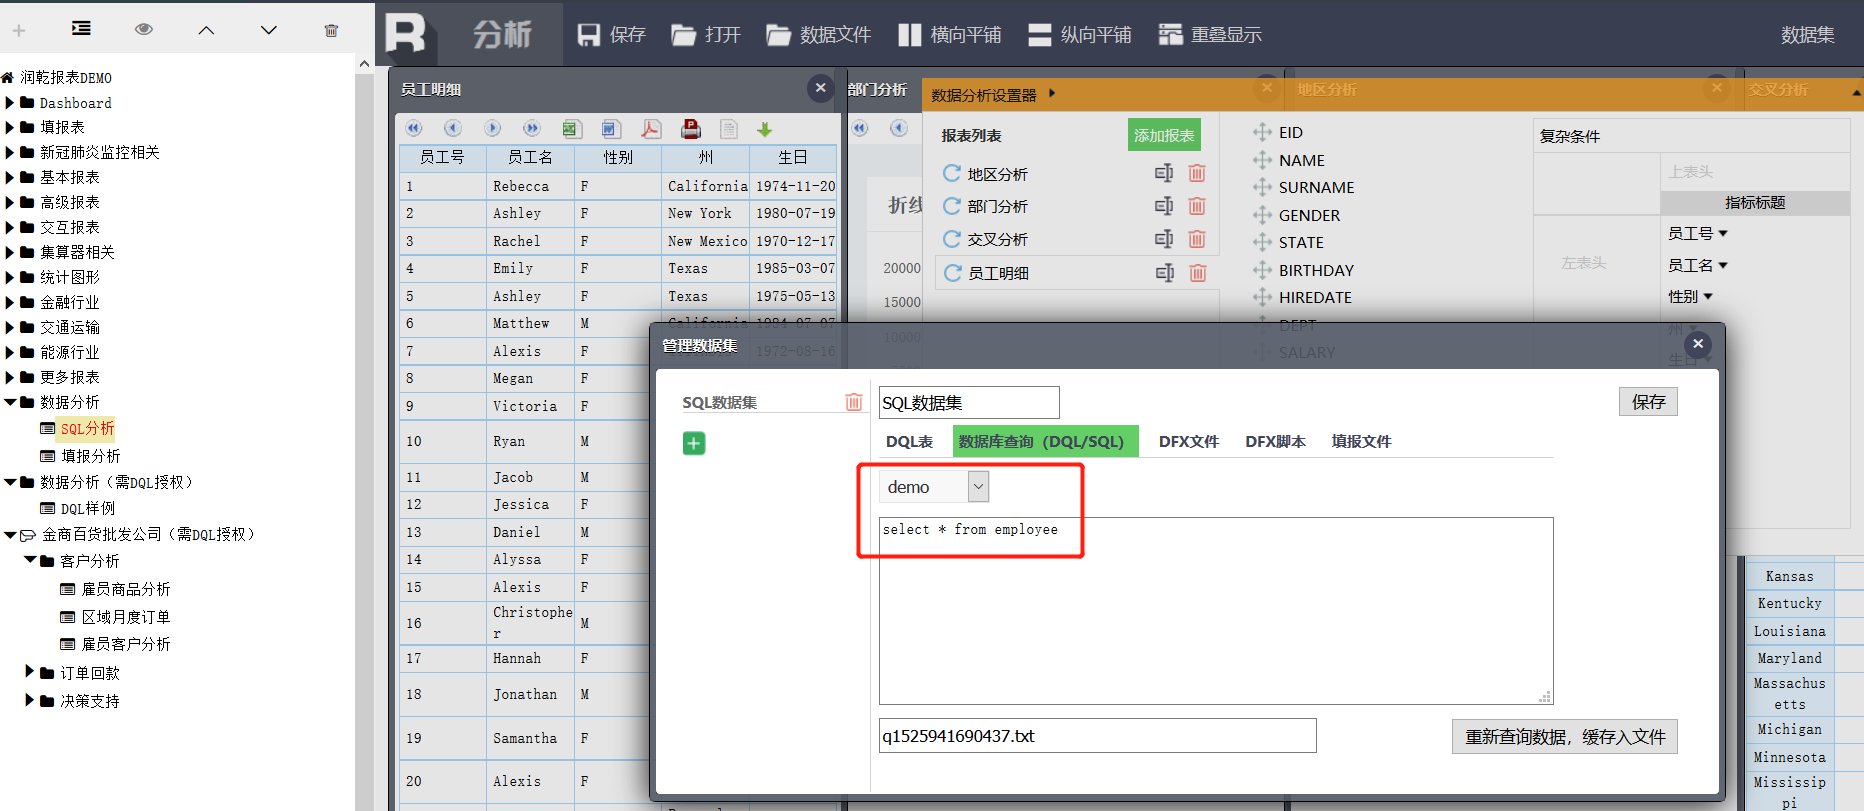Click the 添加报表 button
Viewport: 1864px width, 811px height.
(x=1164, y=135)
